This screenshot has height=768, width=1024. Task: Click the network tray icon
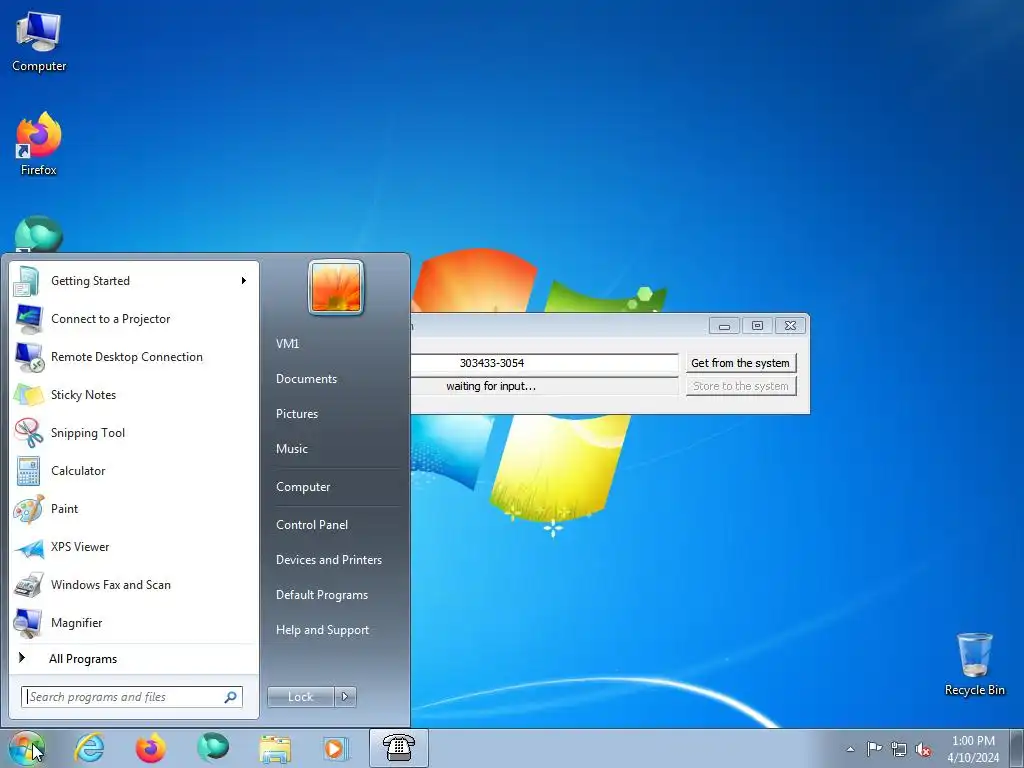(x=899, y=749)
